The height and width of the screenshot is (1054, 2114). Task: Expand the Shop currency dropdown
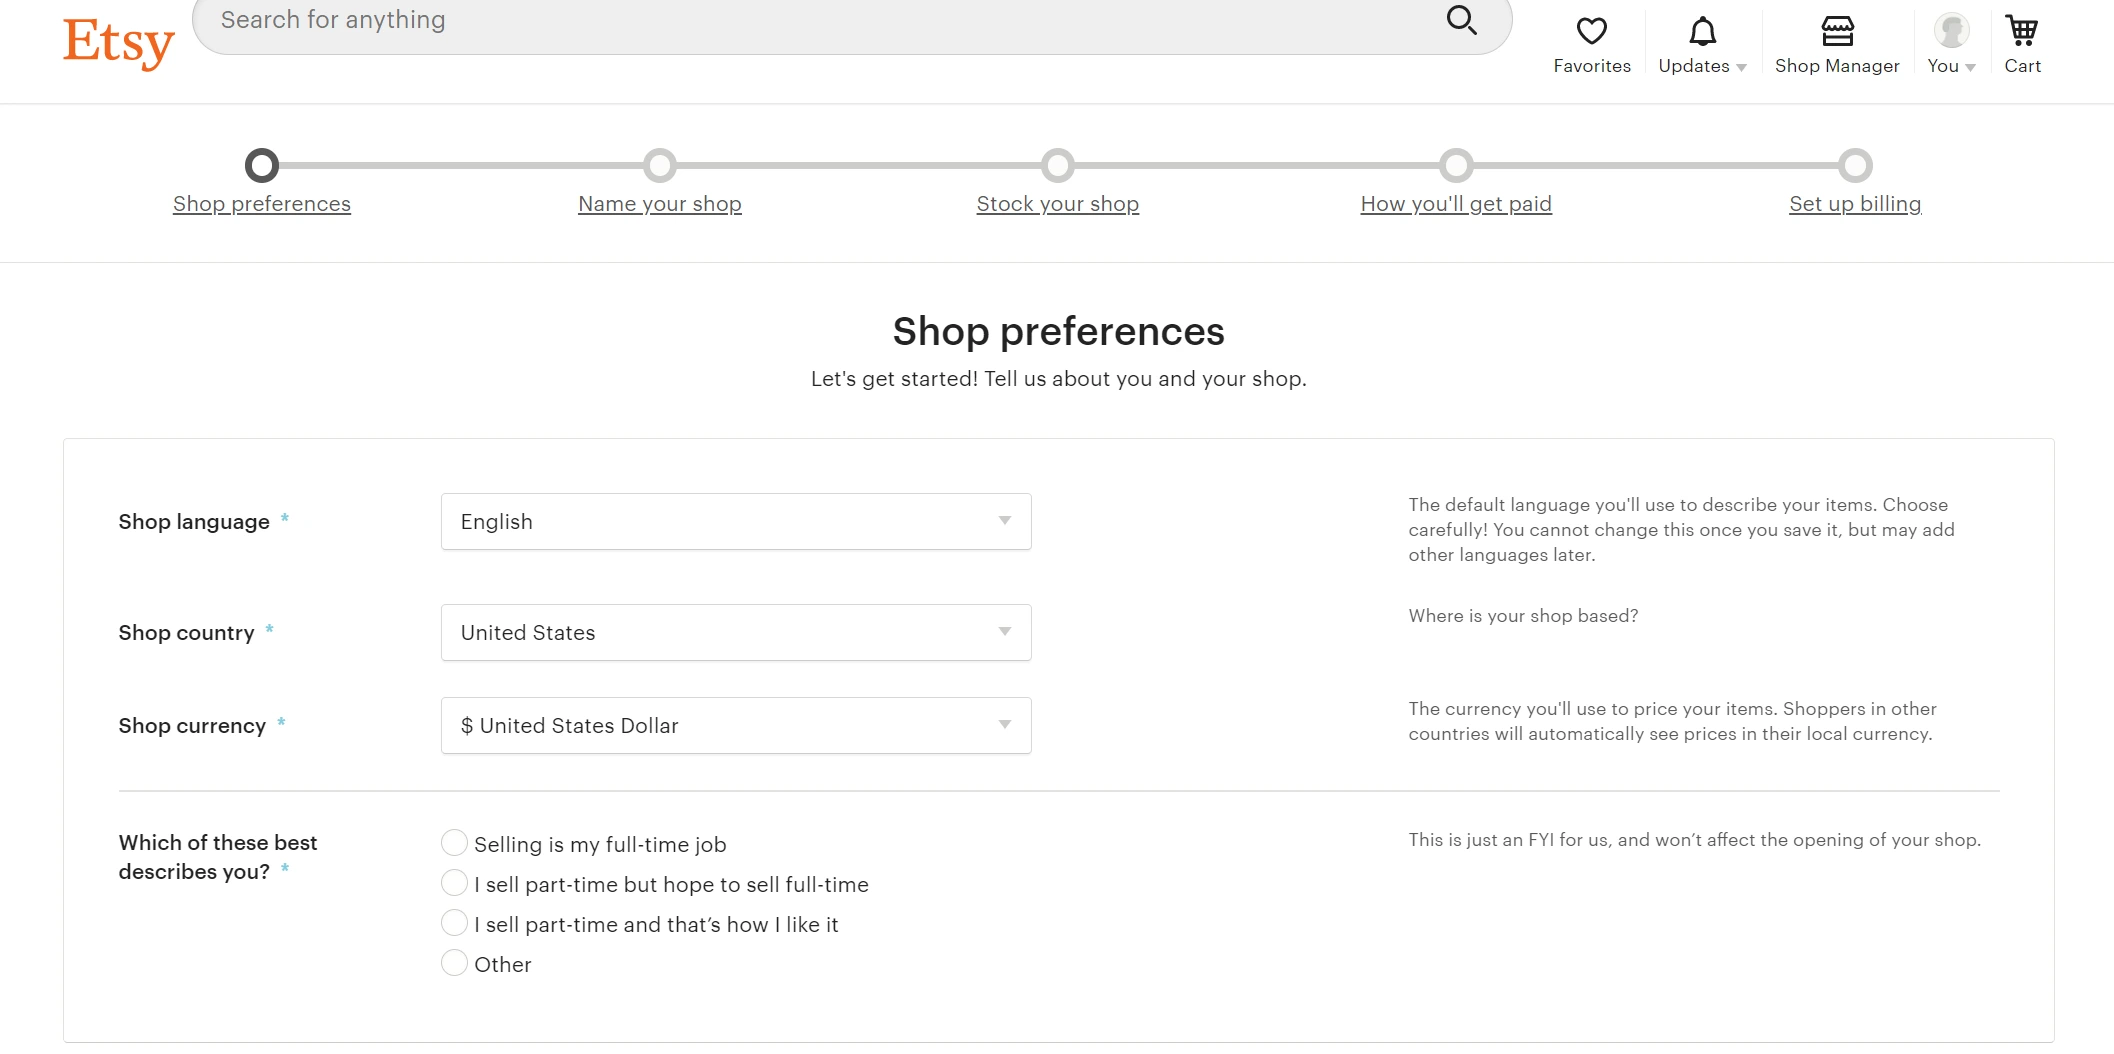735,725
